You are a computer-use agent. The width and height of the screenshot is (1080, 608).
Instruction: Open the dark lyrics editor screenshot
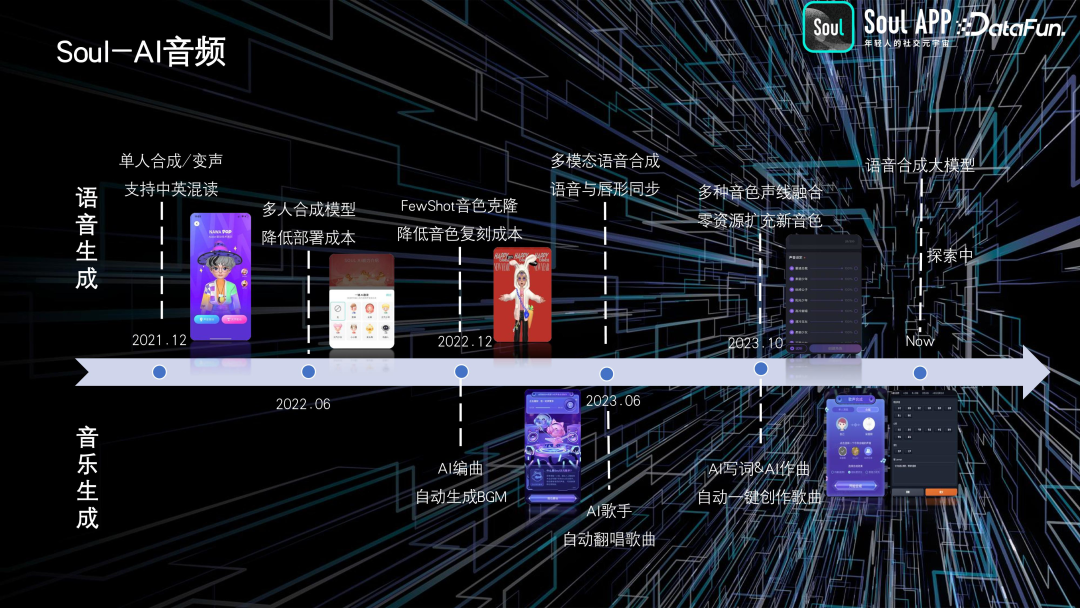pos(923,447)
